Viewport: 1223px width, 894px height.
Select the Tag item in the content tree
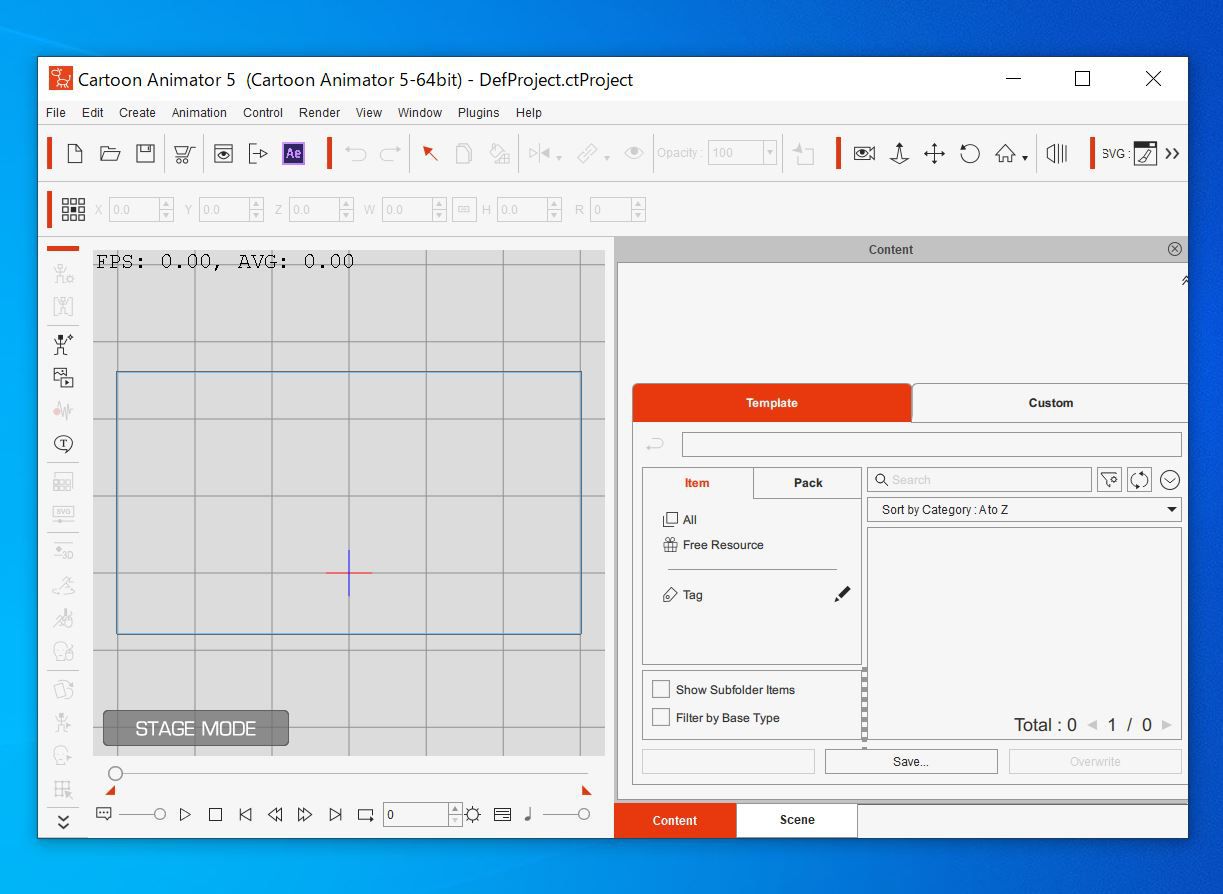click(x=683, y=595)
